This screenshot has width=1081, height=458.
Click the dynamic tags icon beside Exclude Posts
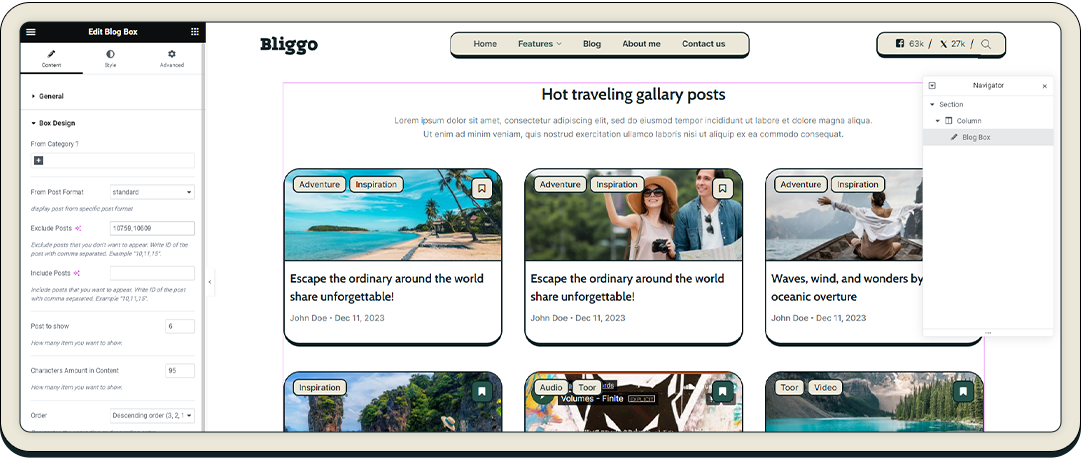(78, 228)
